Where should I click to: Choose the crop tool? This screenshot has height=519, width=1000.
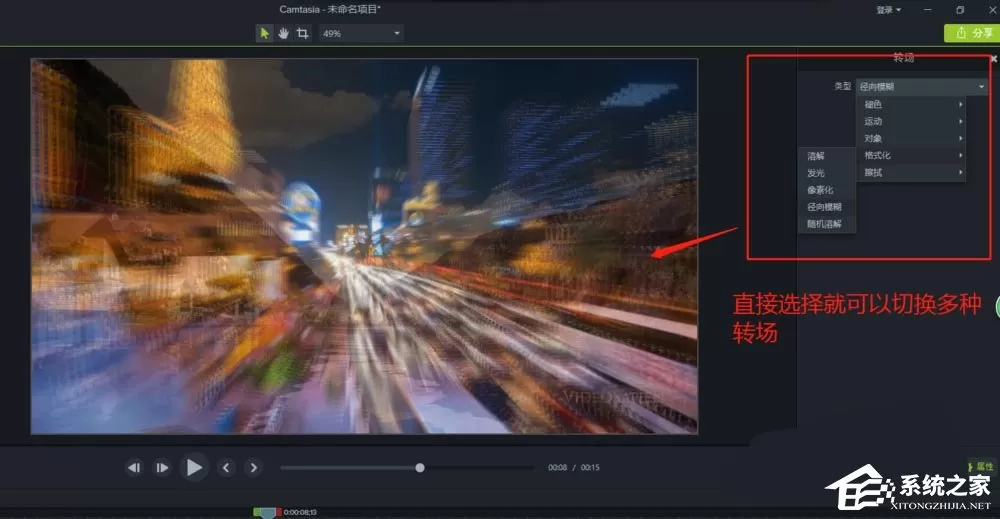click(x=303, y=33)
